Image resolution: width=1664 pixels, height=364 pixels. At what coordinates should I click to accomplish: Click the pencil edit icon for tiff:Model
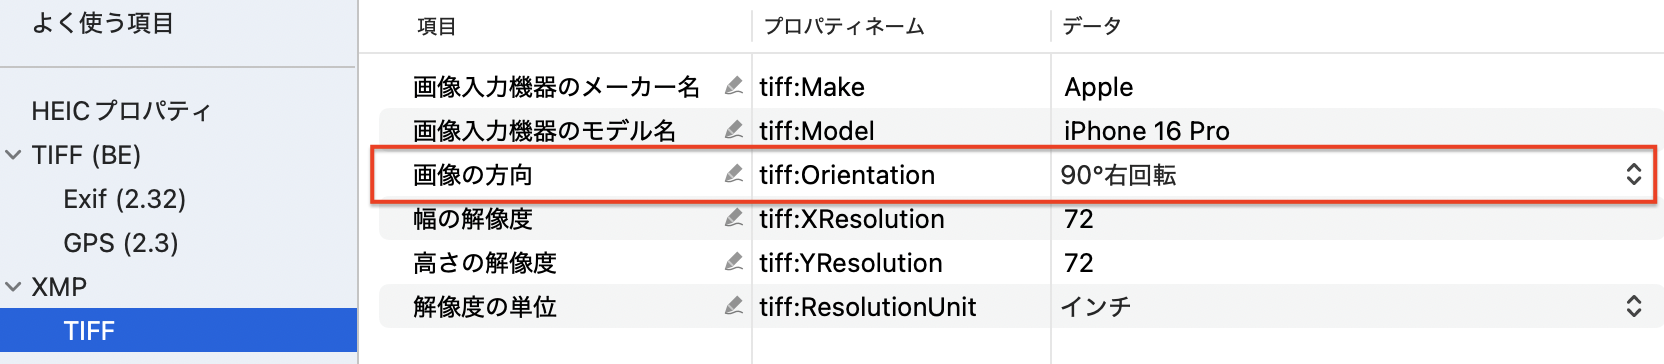734,130
